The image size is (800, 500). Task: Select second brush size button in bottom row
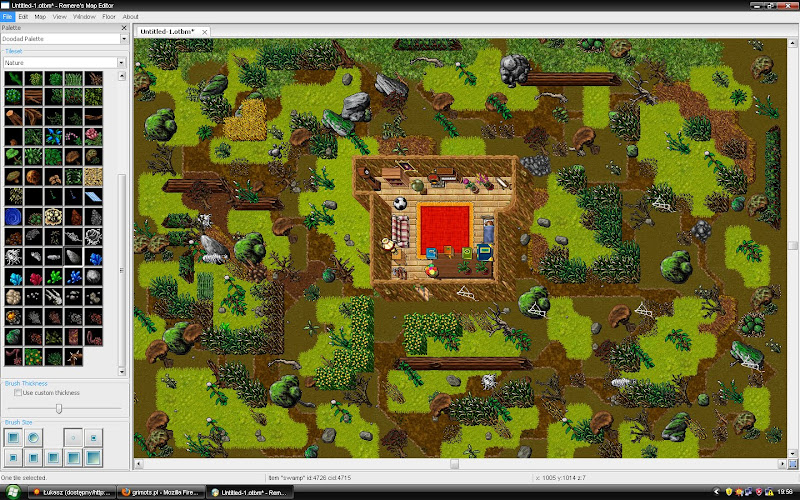point(33,457)
